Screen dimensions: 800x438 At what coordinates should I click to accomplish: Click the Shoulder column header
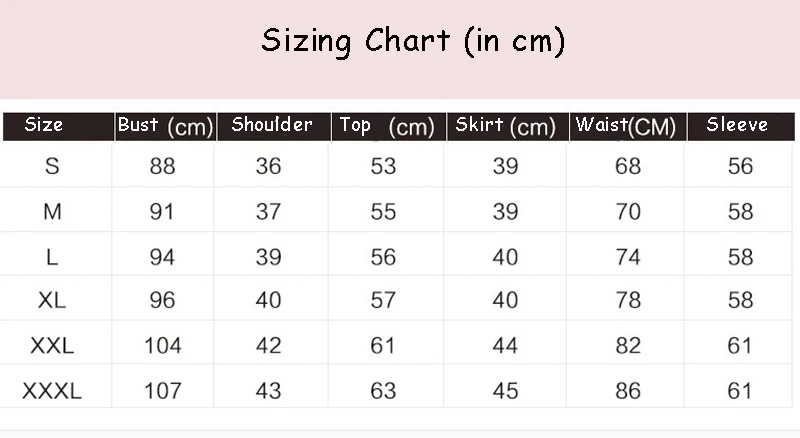(x=272, y=125)
